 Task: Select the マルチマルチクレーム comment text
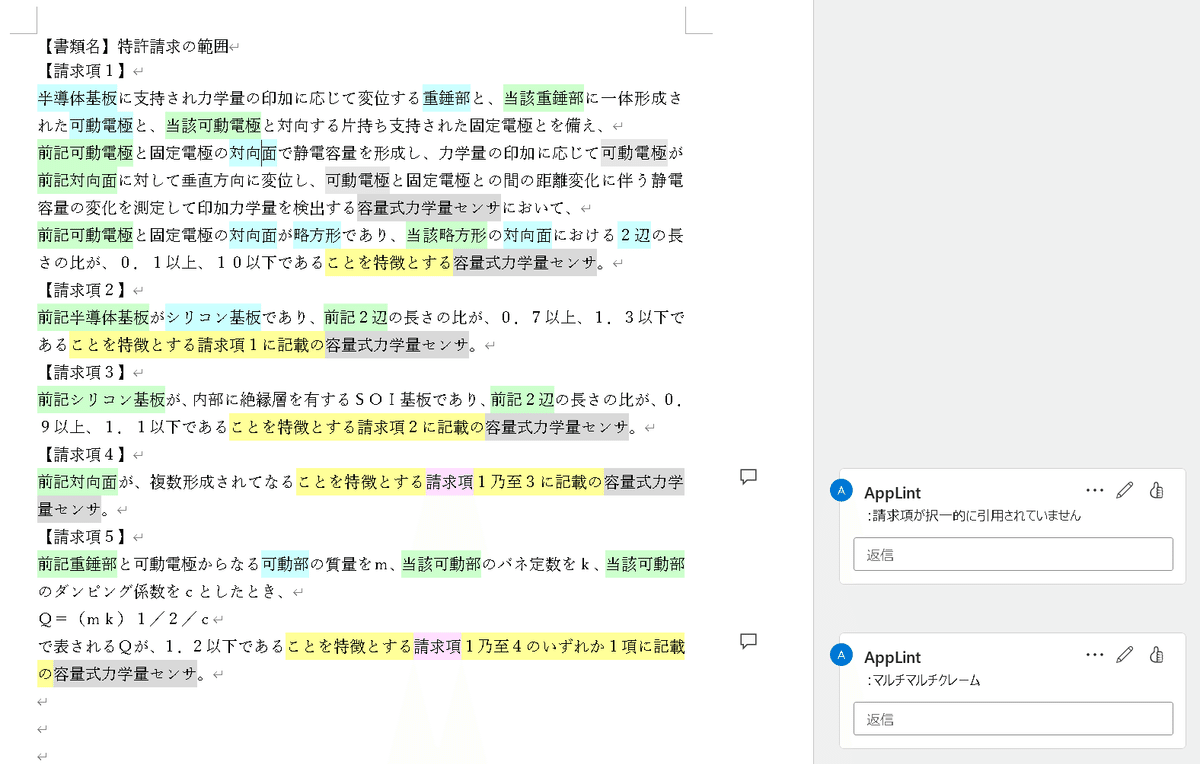pos(923,681)
